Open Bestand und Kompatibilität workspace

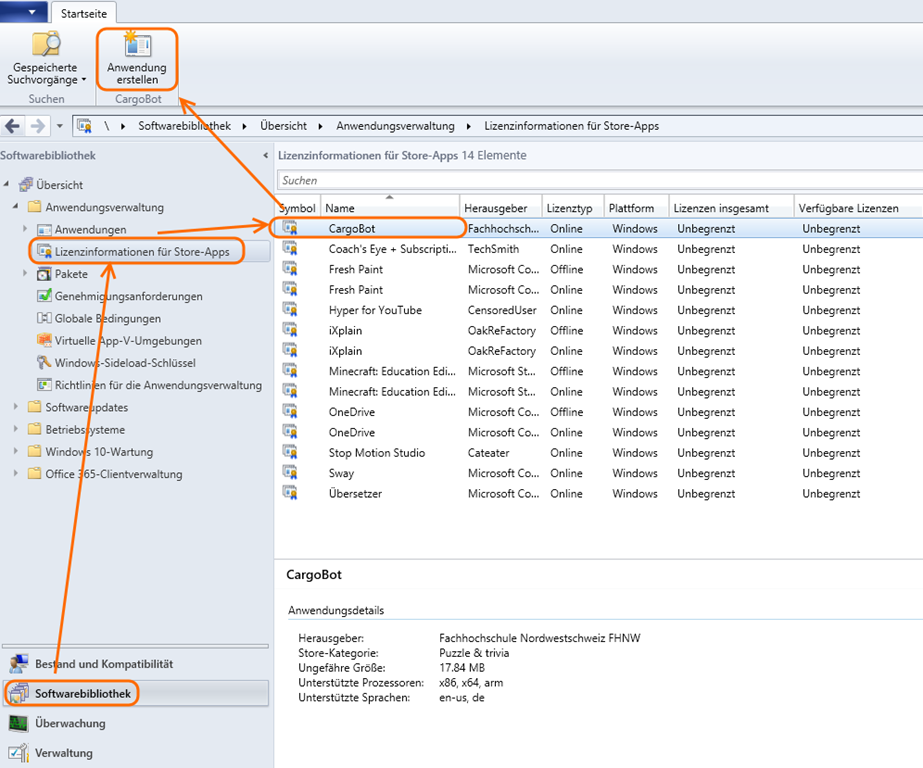[x=103, y=664]
